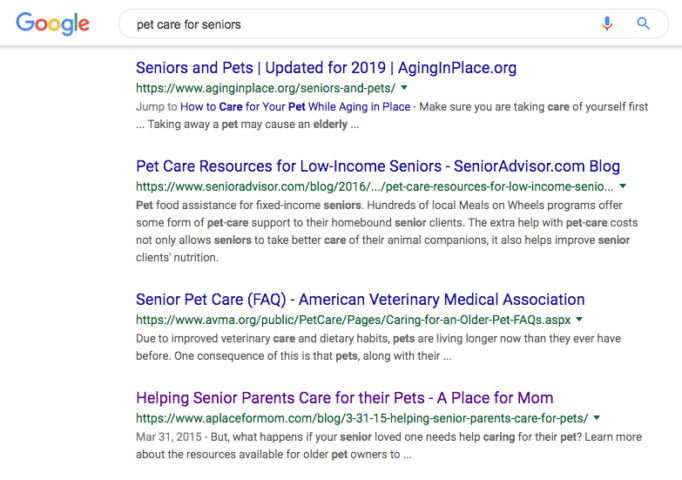The width and height of the screenshot is (682, 480).
Task: Jump to 'How to Care for Your Pet While Aging in Place'
Action: click(x=295, y=107)
